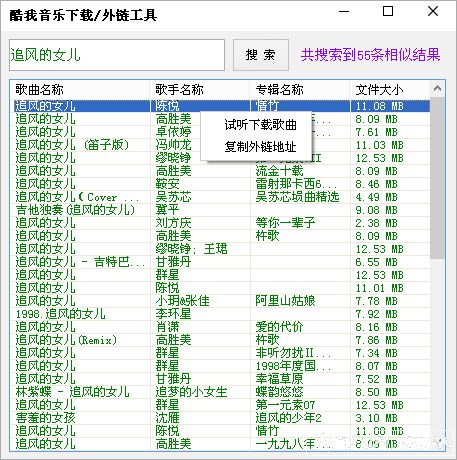Close the 酷我音乐下载/外链工具 window
This screenshot has width=457, height=460.
click(x=433, y=11)
